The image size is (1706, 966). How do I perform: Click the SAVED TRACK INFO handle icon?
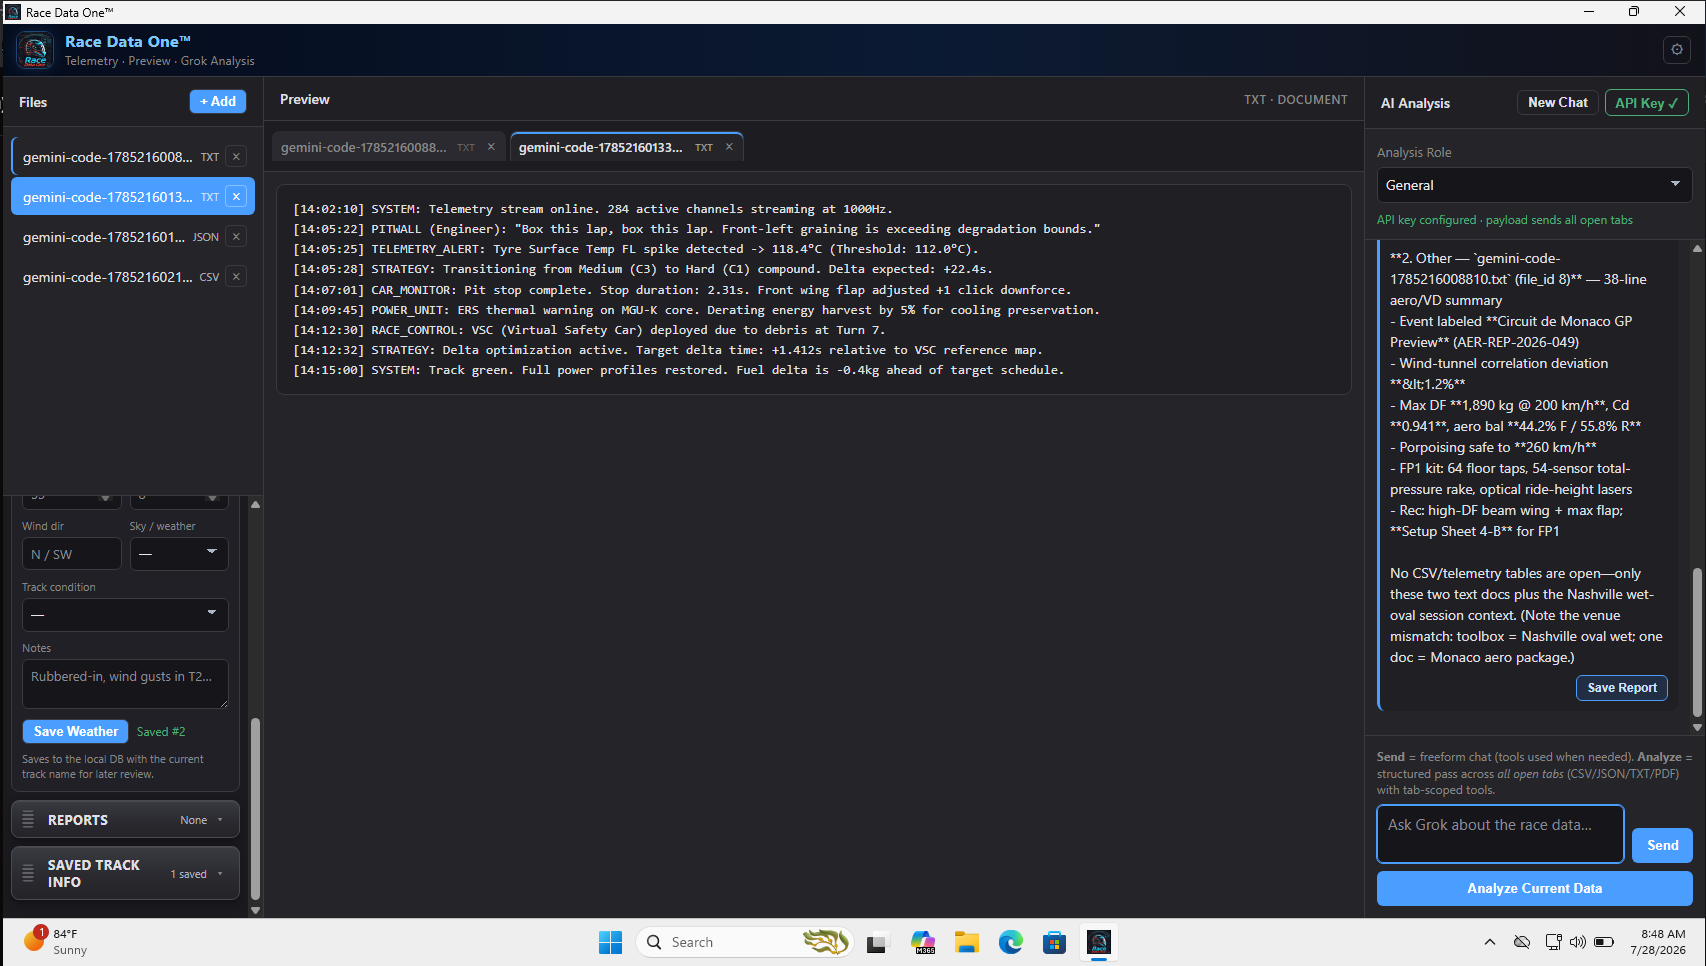point(28,873)
